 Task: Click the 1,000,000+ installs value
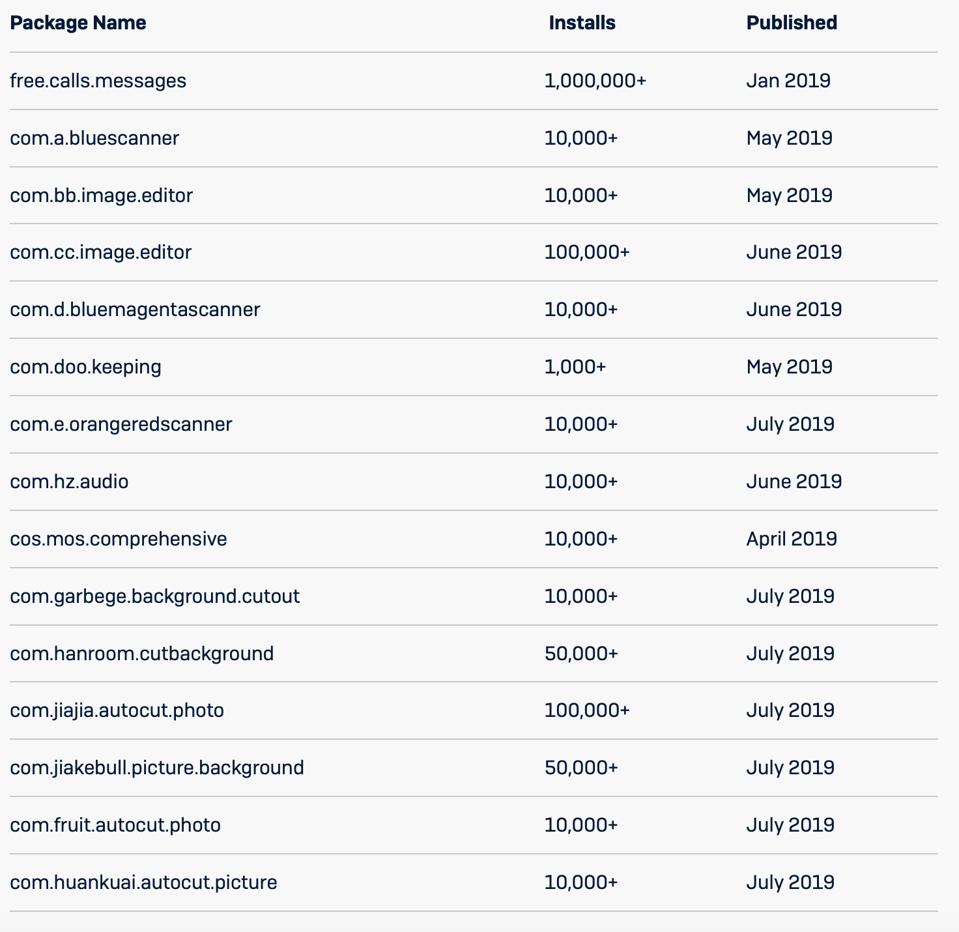tap(595, 81)
